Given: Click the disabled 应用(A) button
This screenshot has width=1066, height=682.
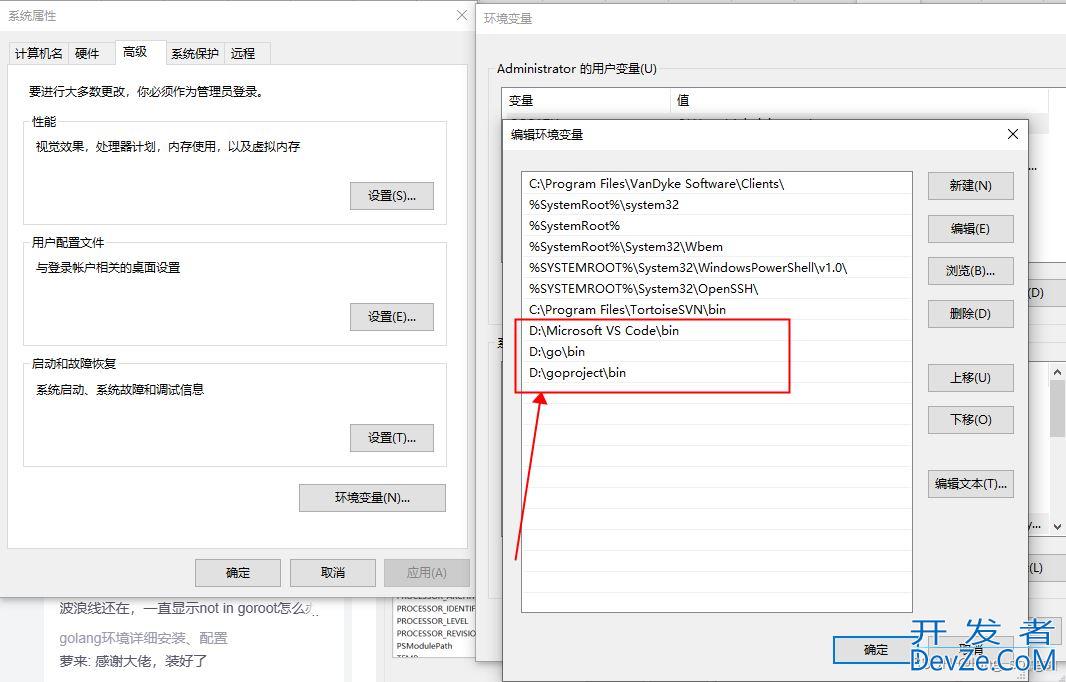Looking at the screenshot, I should point(426,573).
